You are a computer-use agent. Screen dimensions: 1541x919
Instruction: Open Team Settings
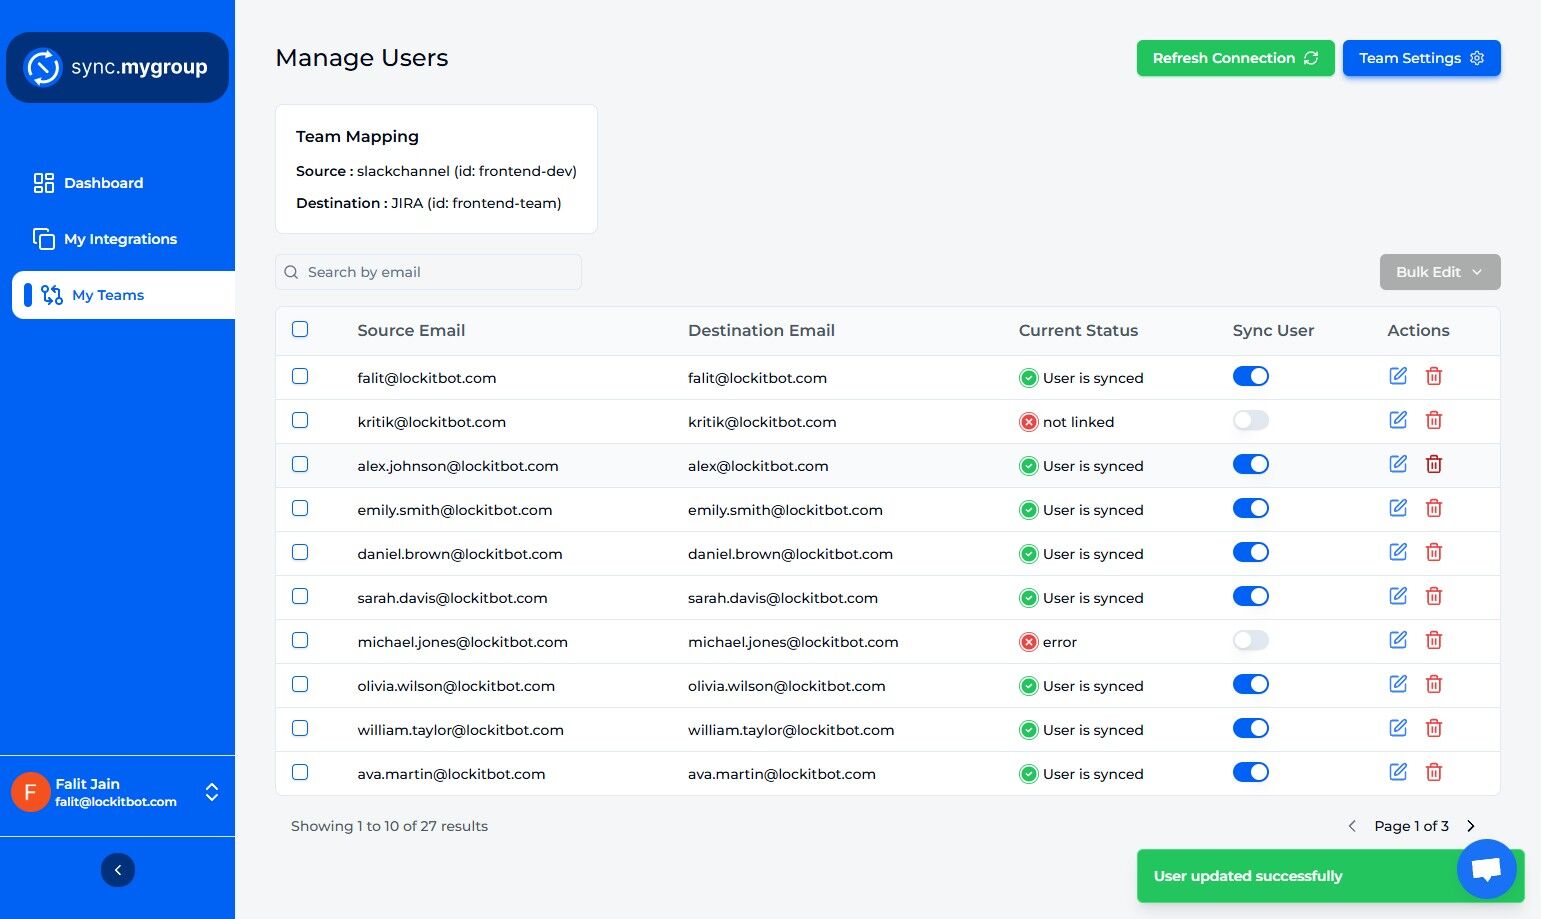pos(1421,58)
